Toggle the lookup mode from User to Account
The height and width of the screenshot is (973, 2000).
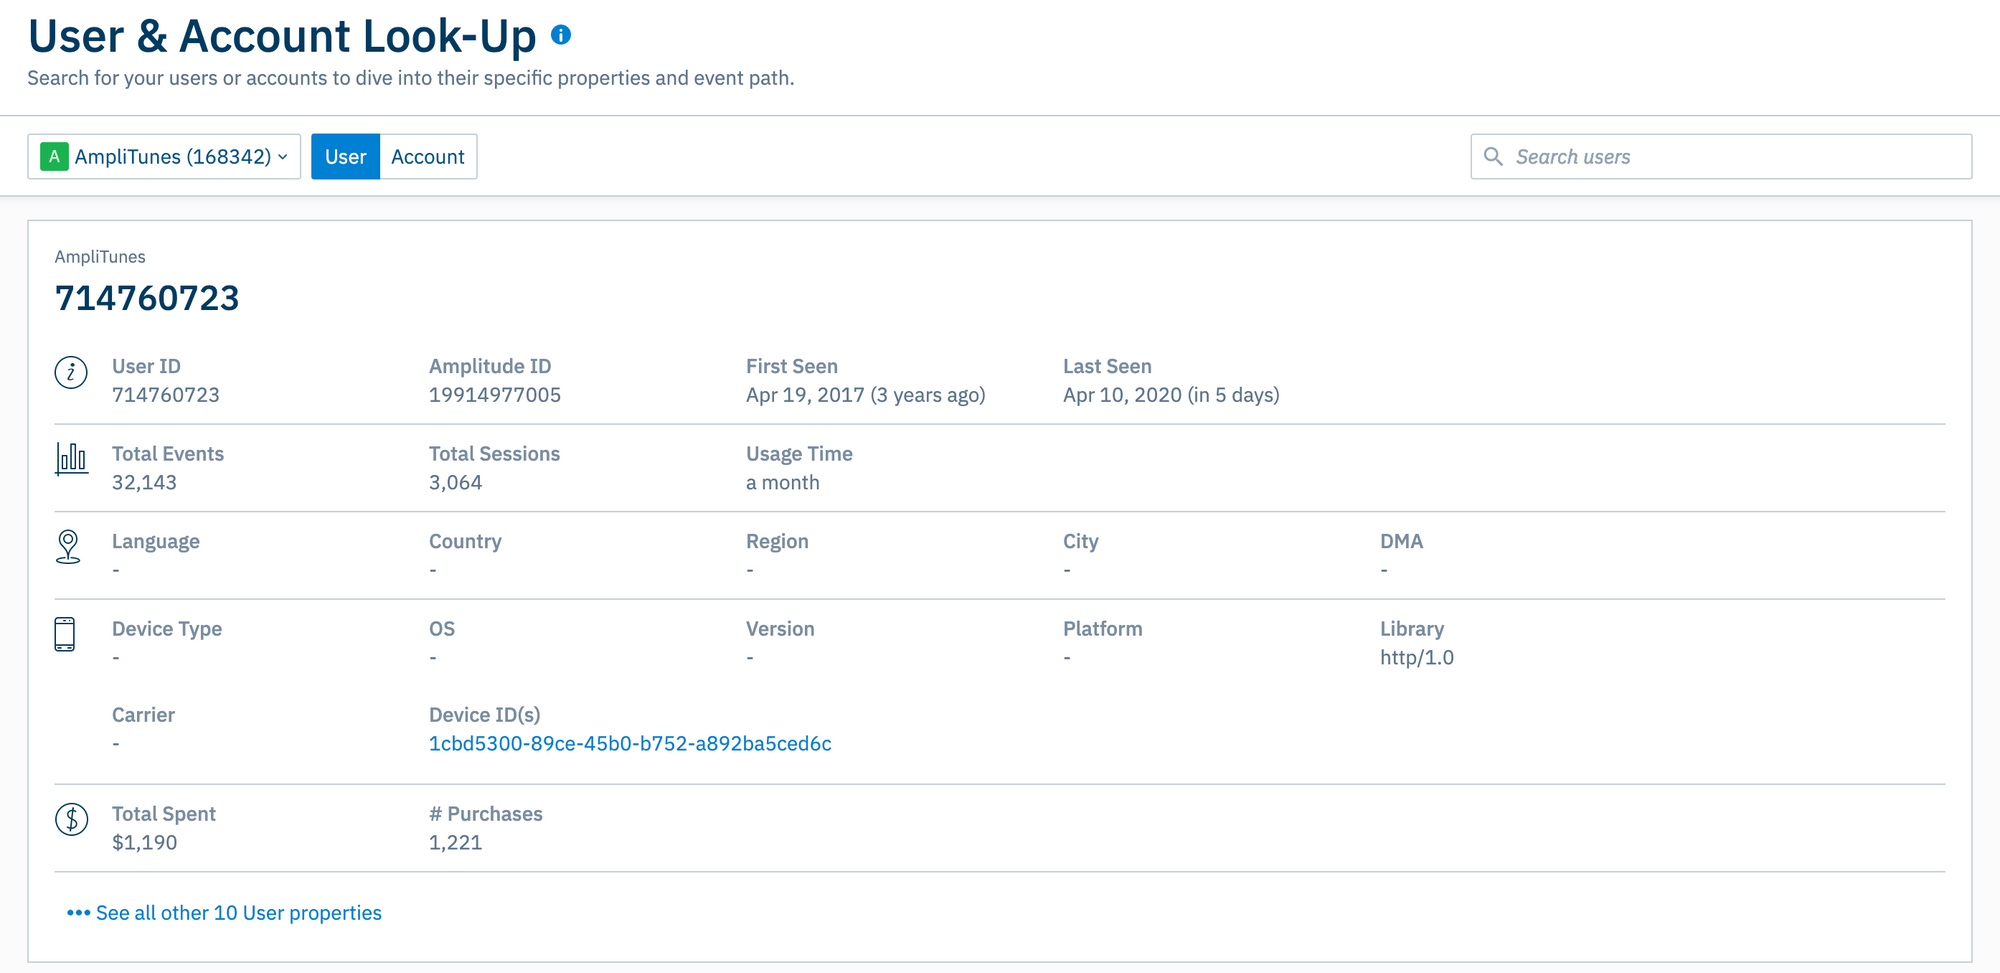click(x=428, y=156)
